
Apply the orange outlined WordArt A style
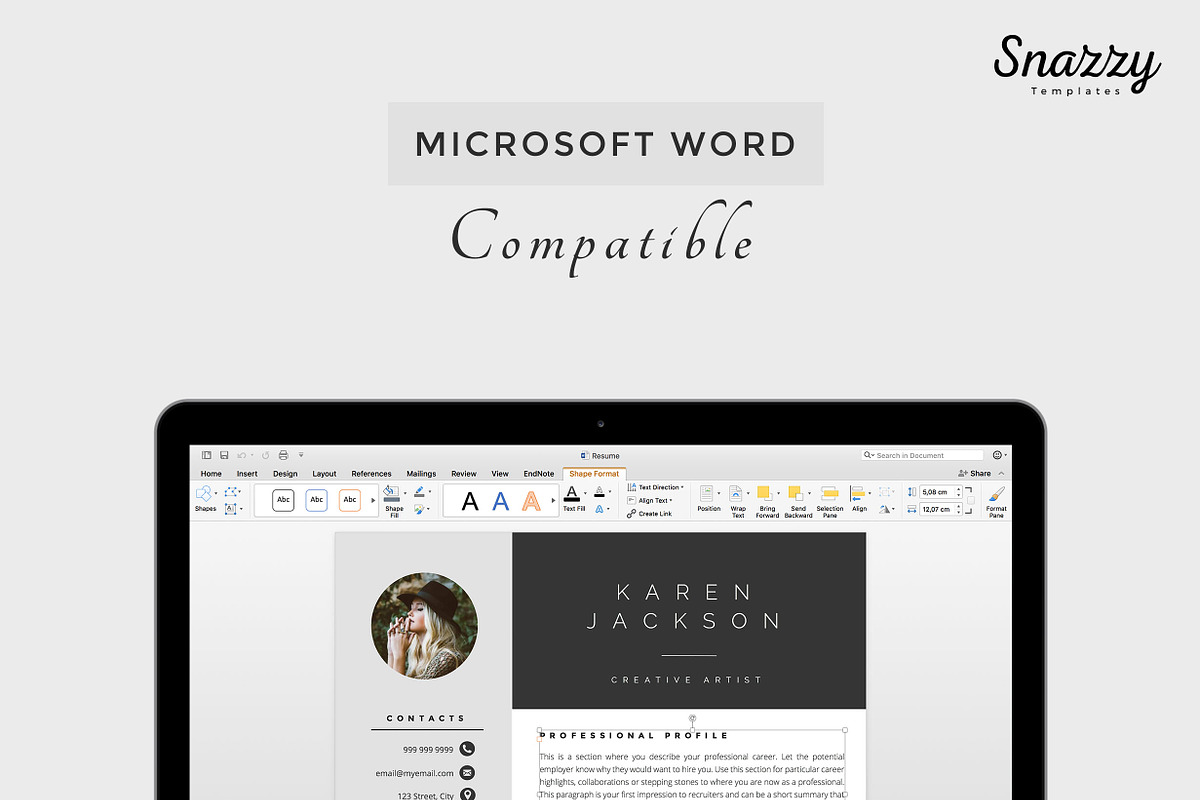tap(531, 501)
